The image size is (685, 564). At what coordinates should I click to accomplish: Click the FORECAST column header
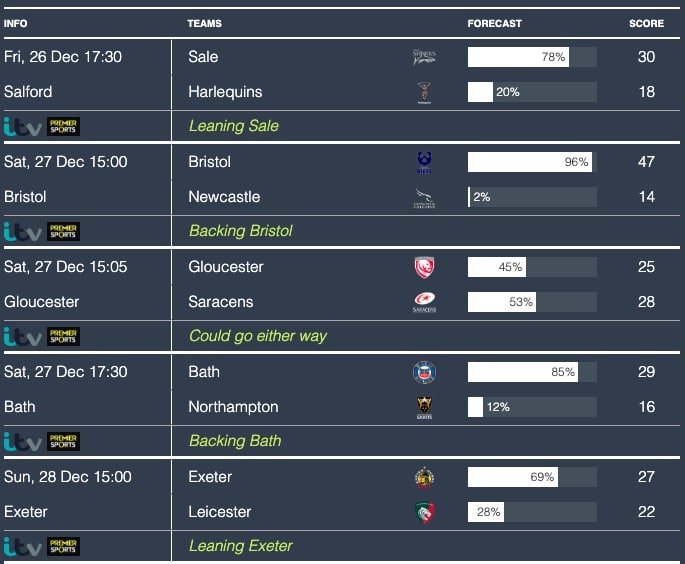(494, 23)
